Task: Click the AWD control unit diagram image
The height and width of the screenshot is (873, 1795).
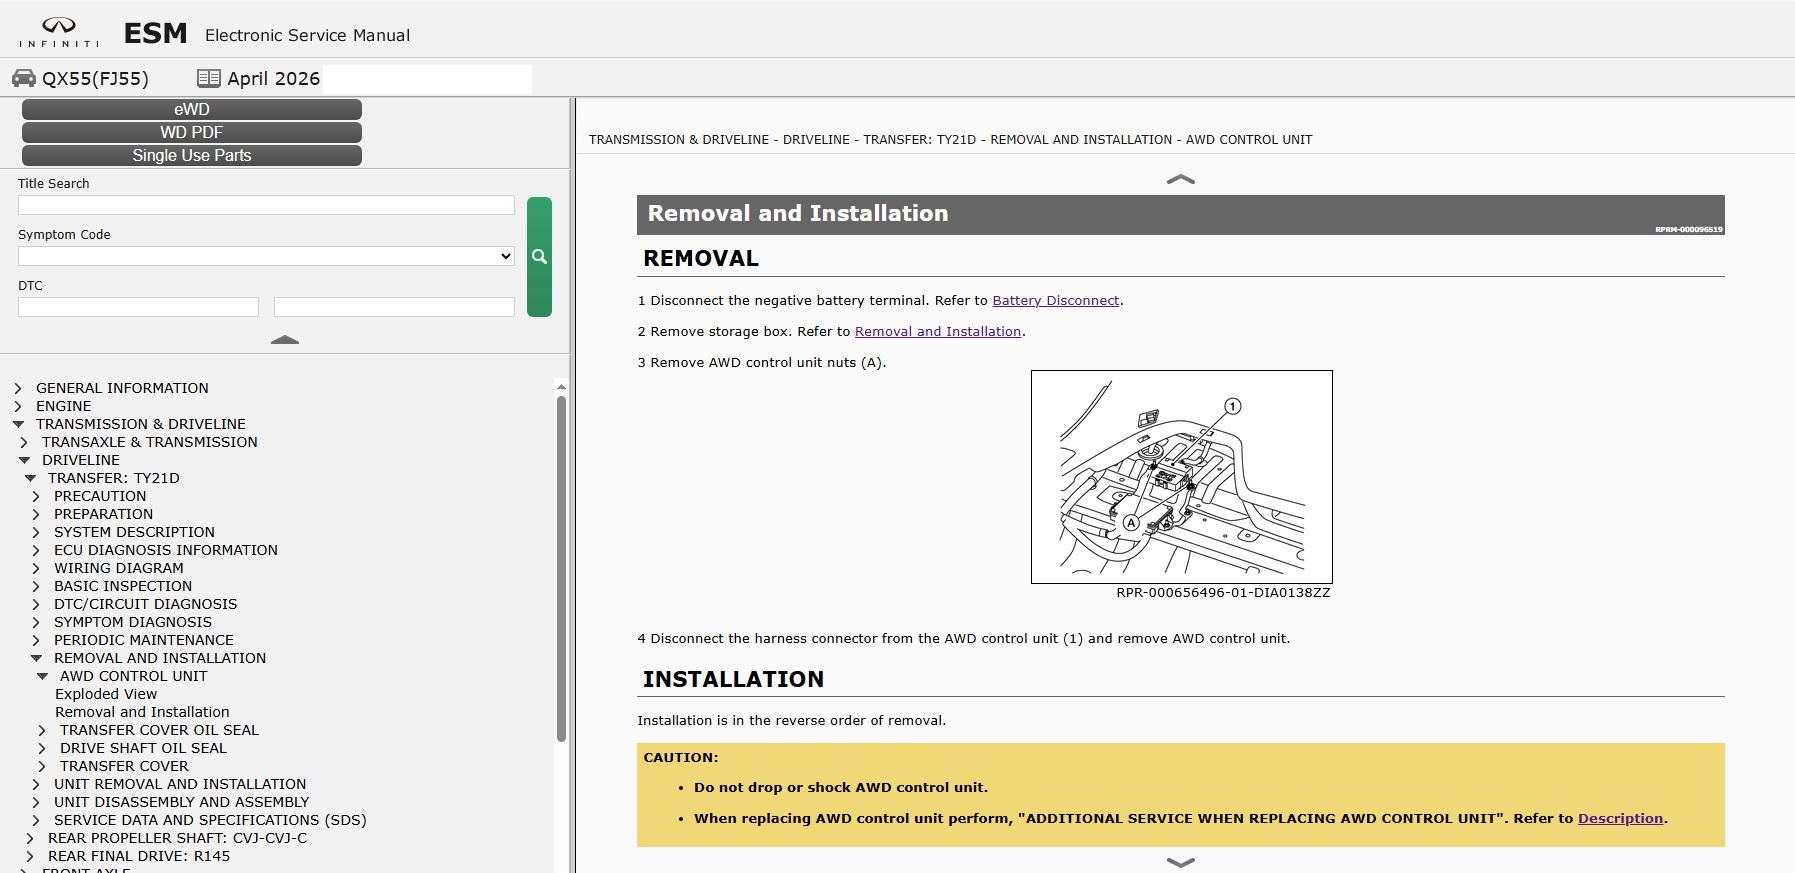Action: coord(1182,477)
